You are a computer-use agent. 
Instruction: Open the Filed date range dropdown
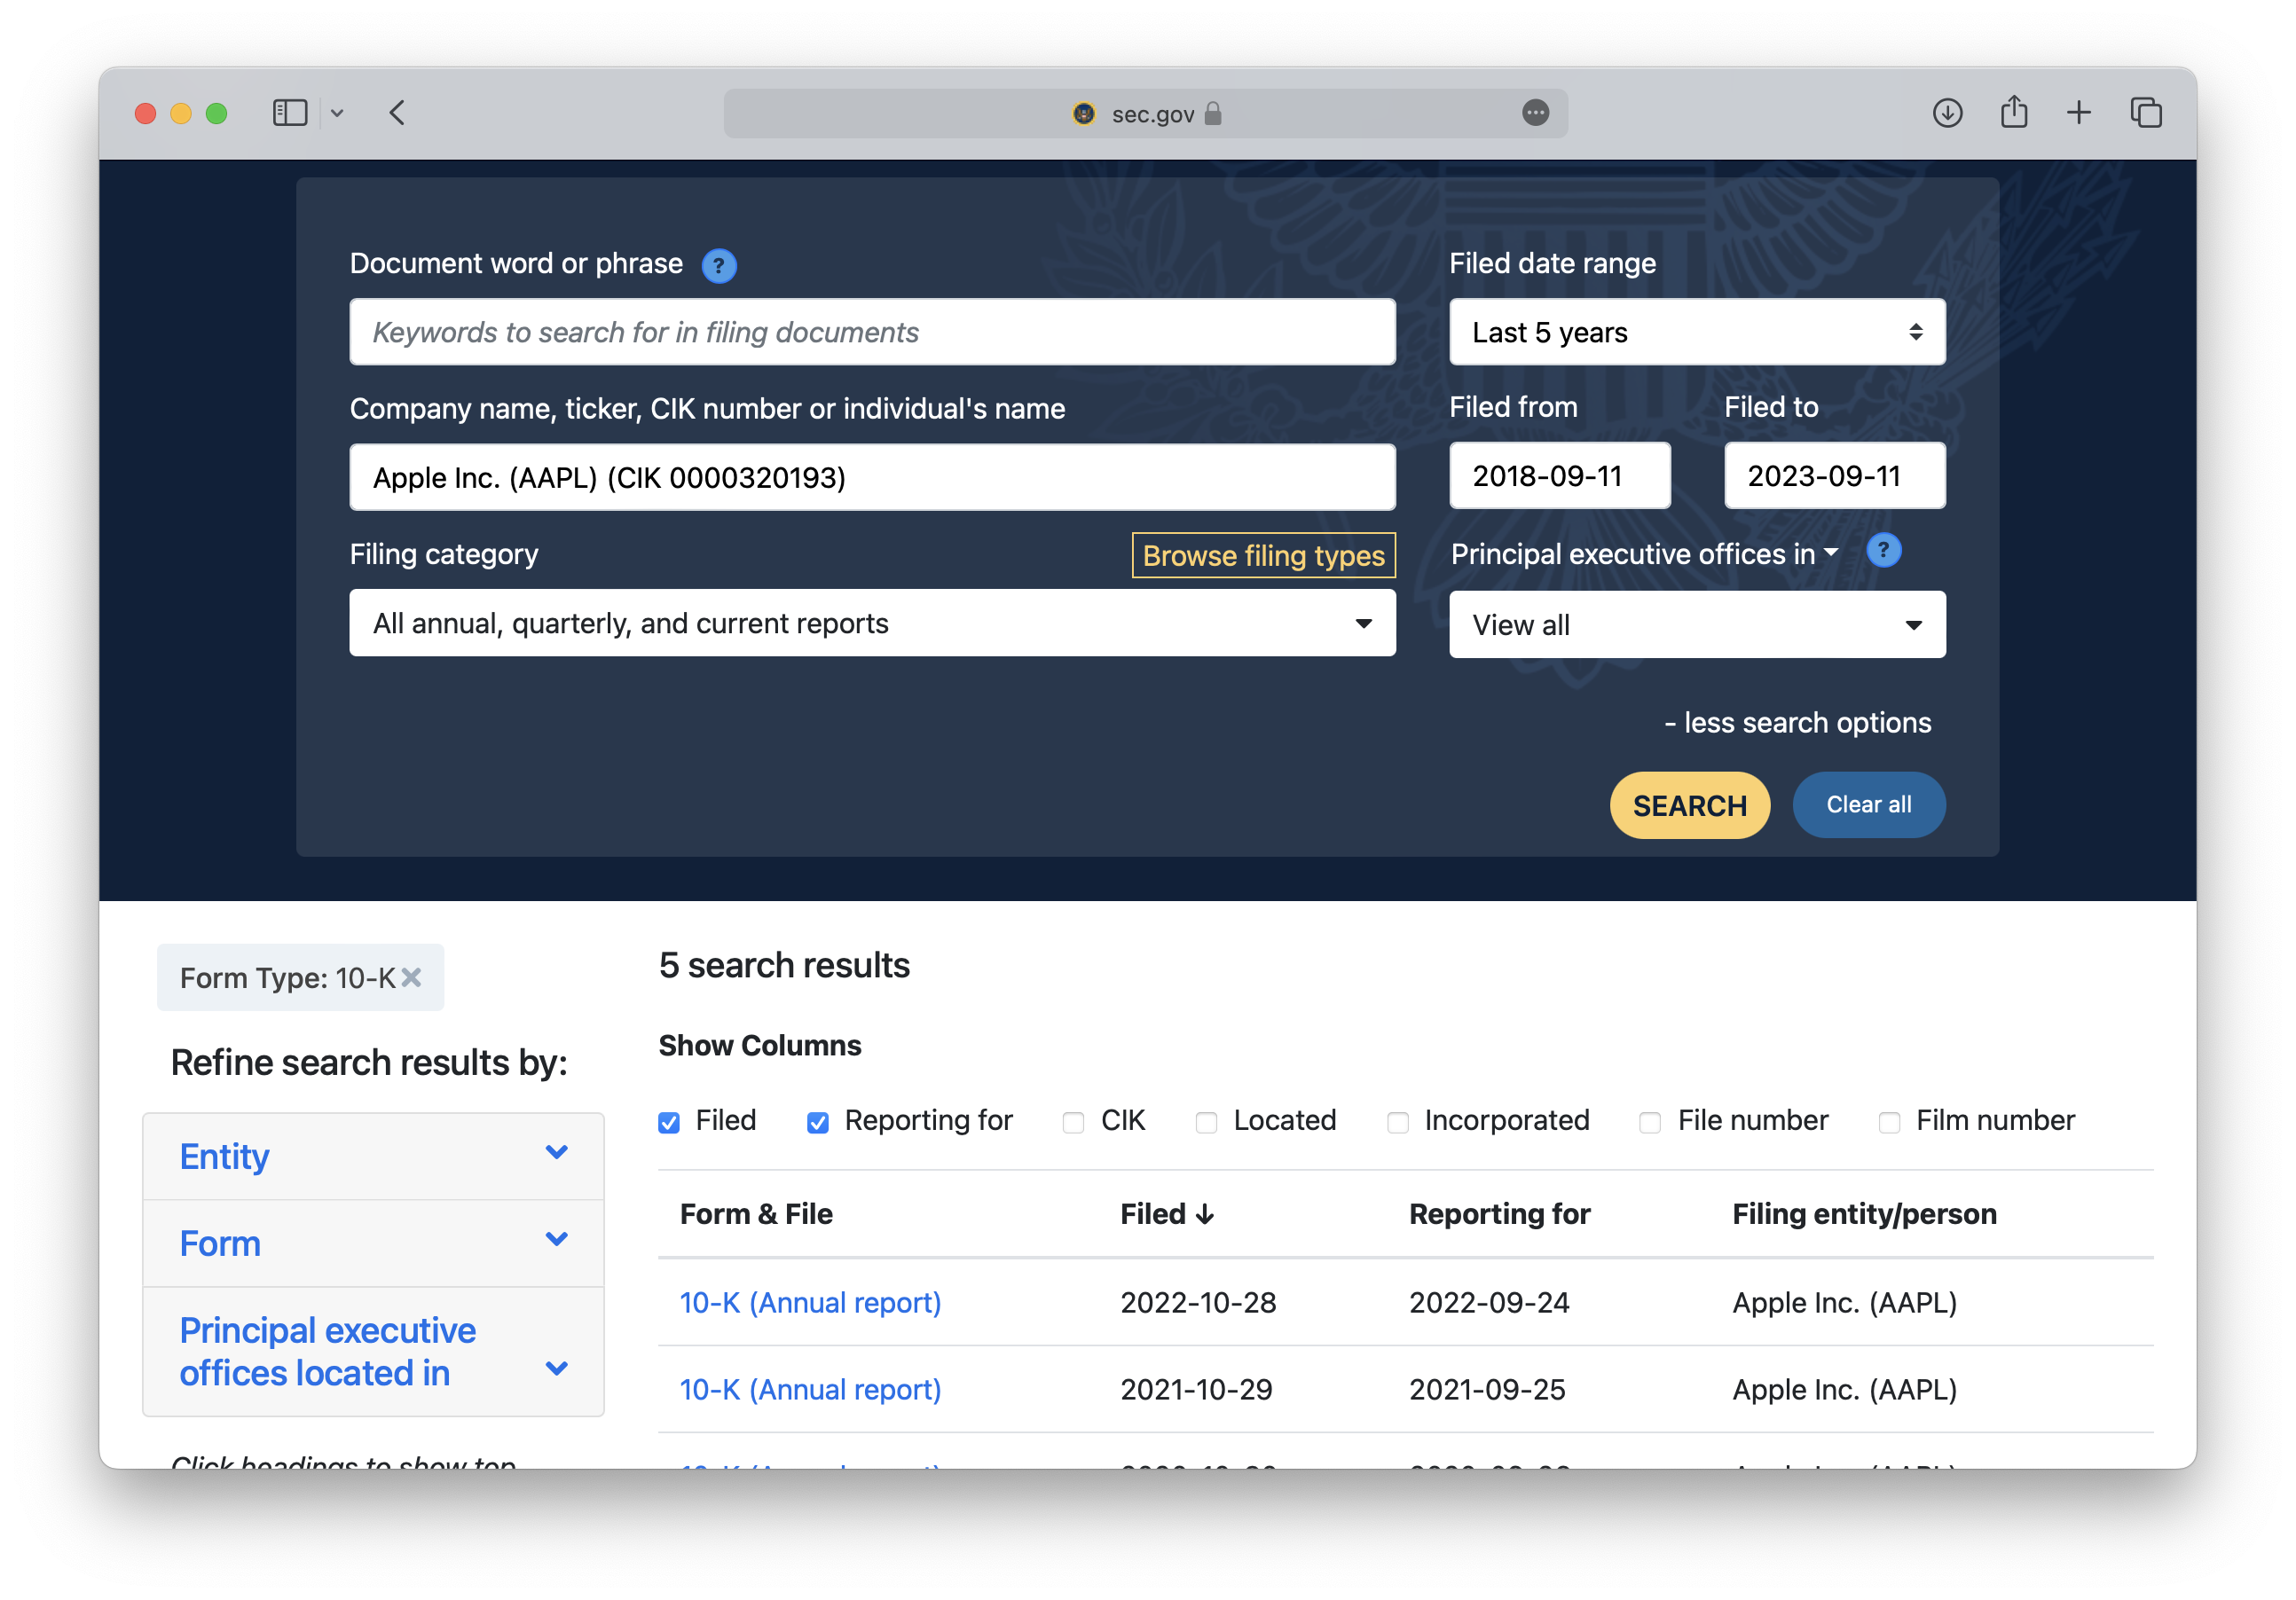[x=1697, y=332]
